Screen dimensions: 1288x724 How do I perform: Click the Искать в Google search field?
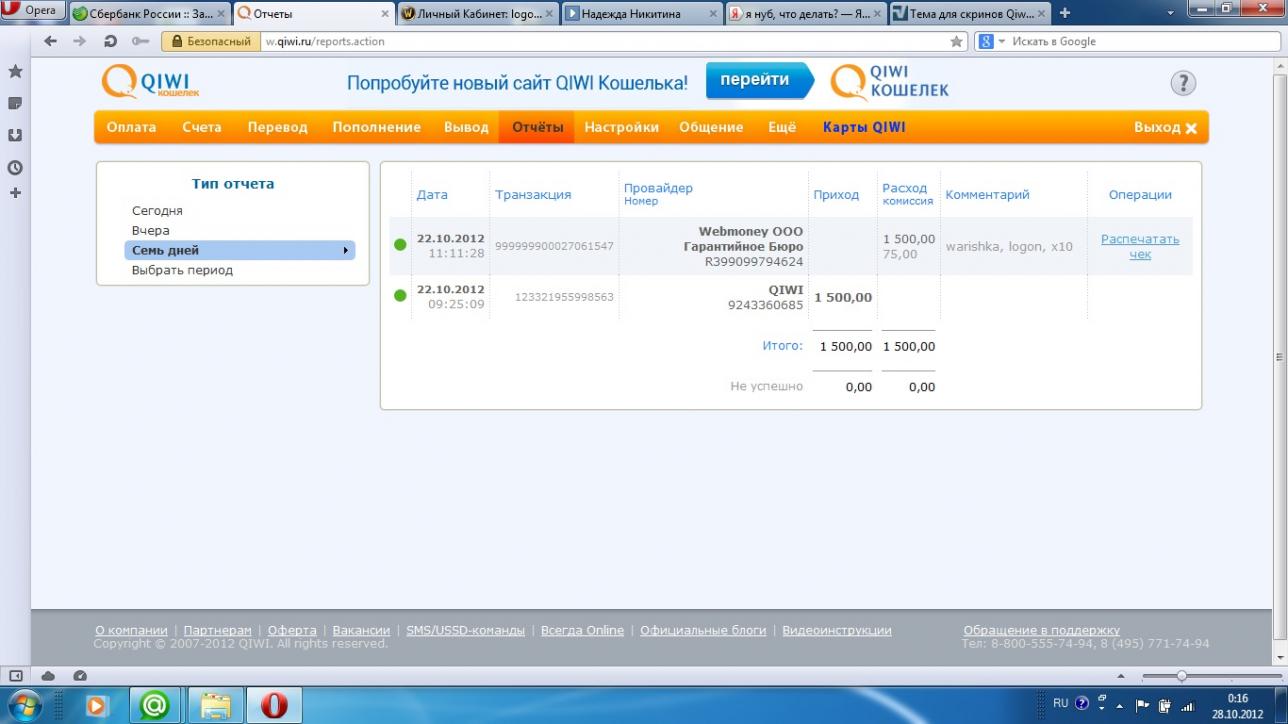pyautogui.click(x=1140, y=42)
